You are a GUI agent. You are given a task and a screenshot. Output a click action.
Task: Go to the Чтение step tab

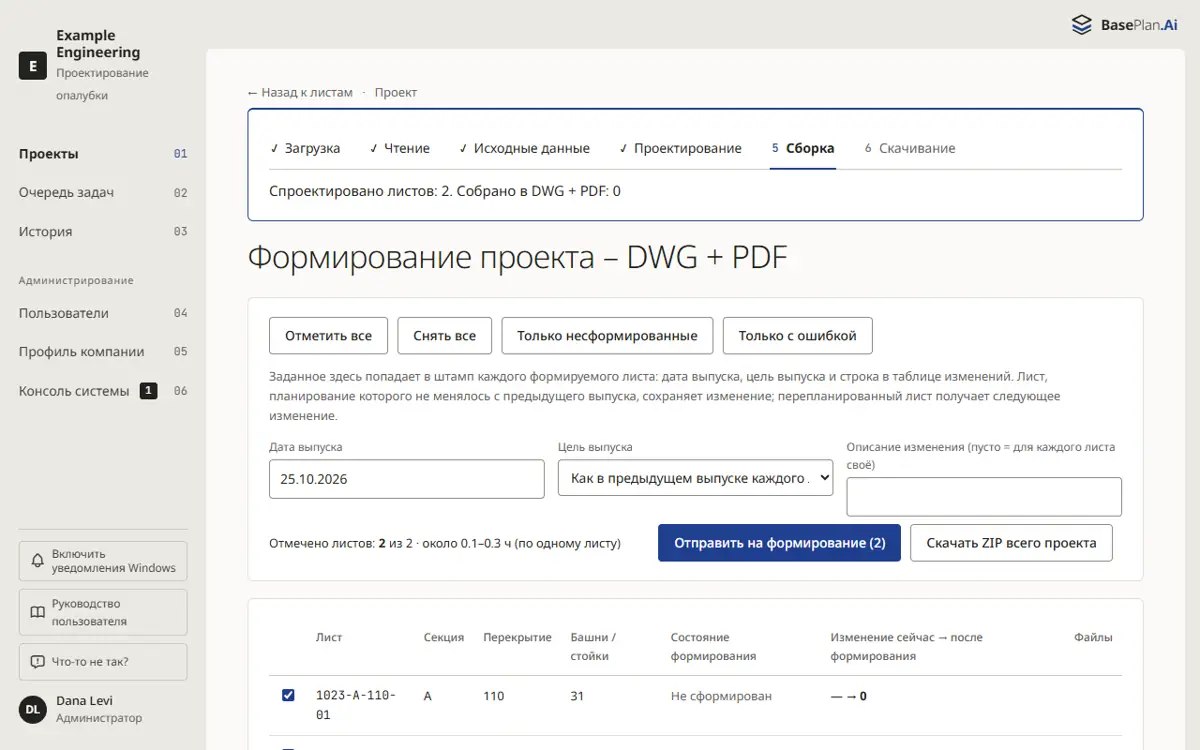tap(399, 148)
